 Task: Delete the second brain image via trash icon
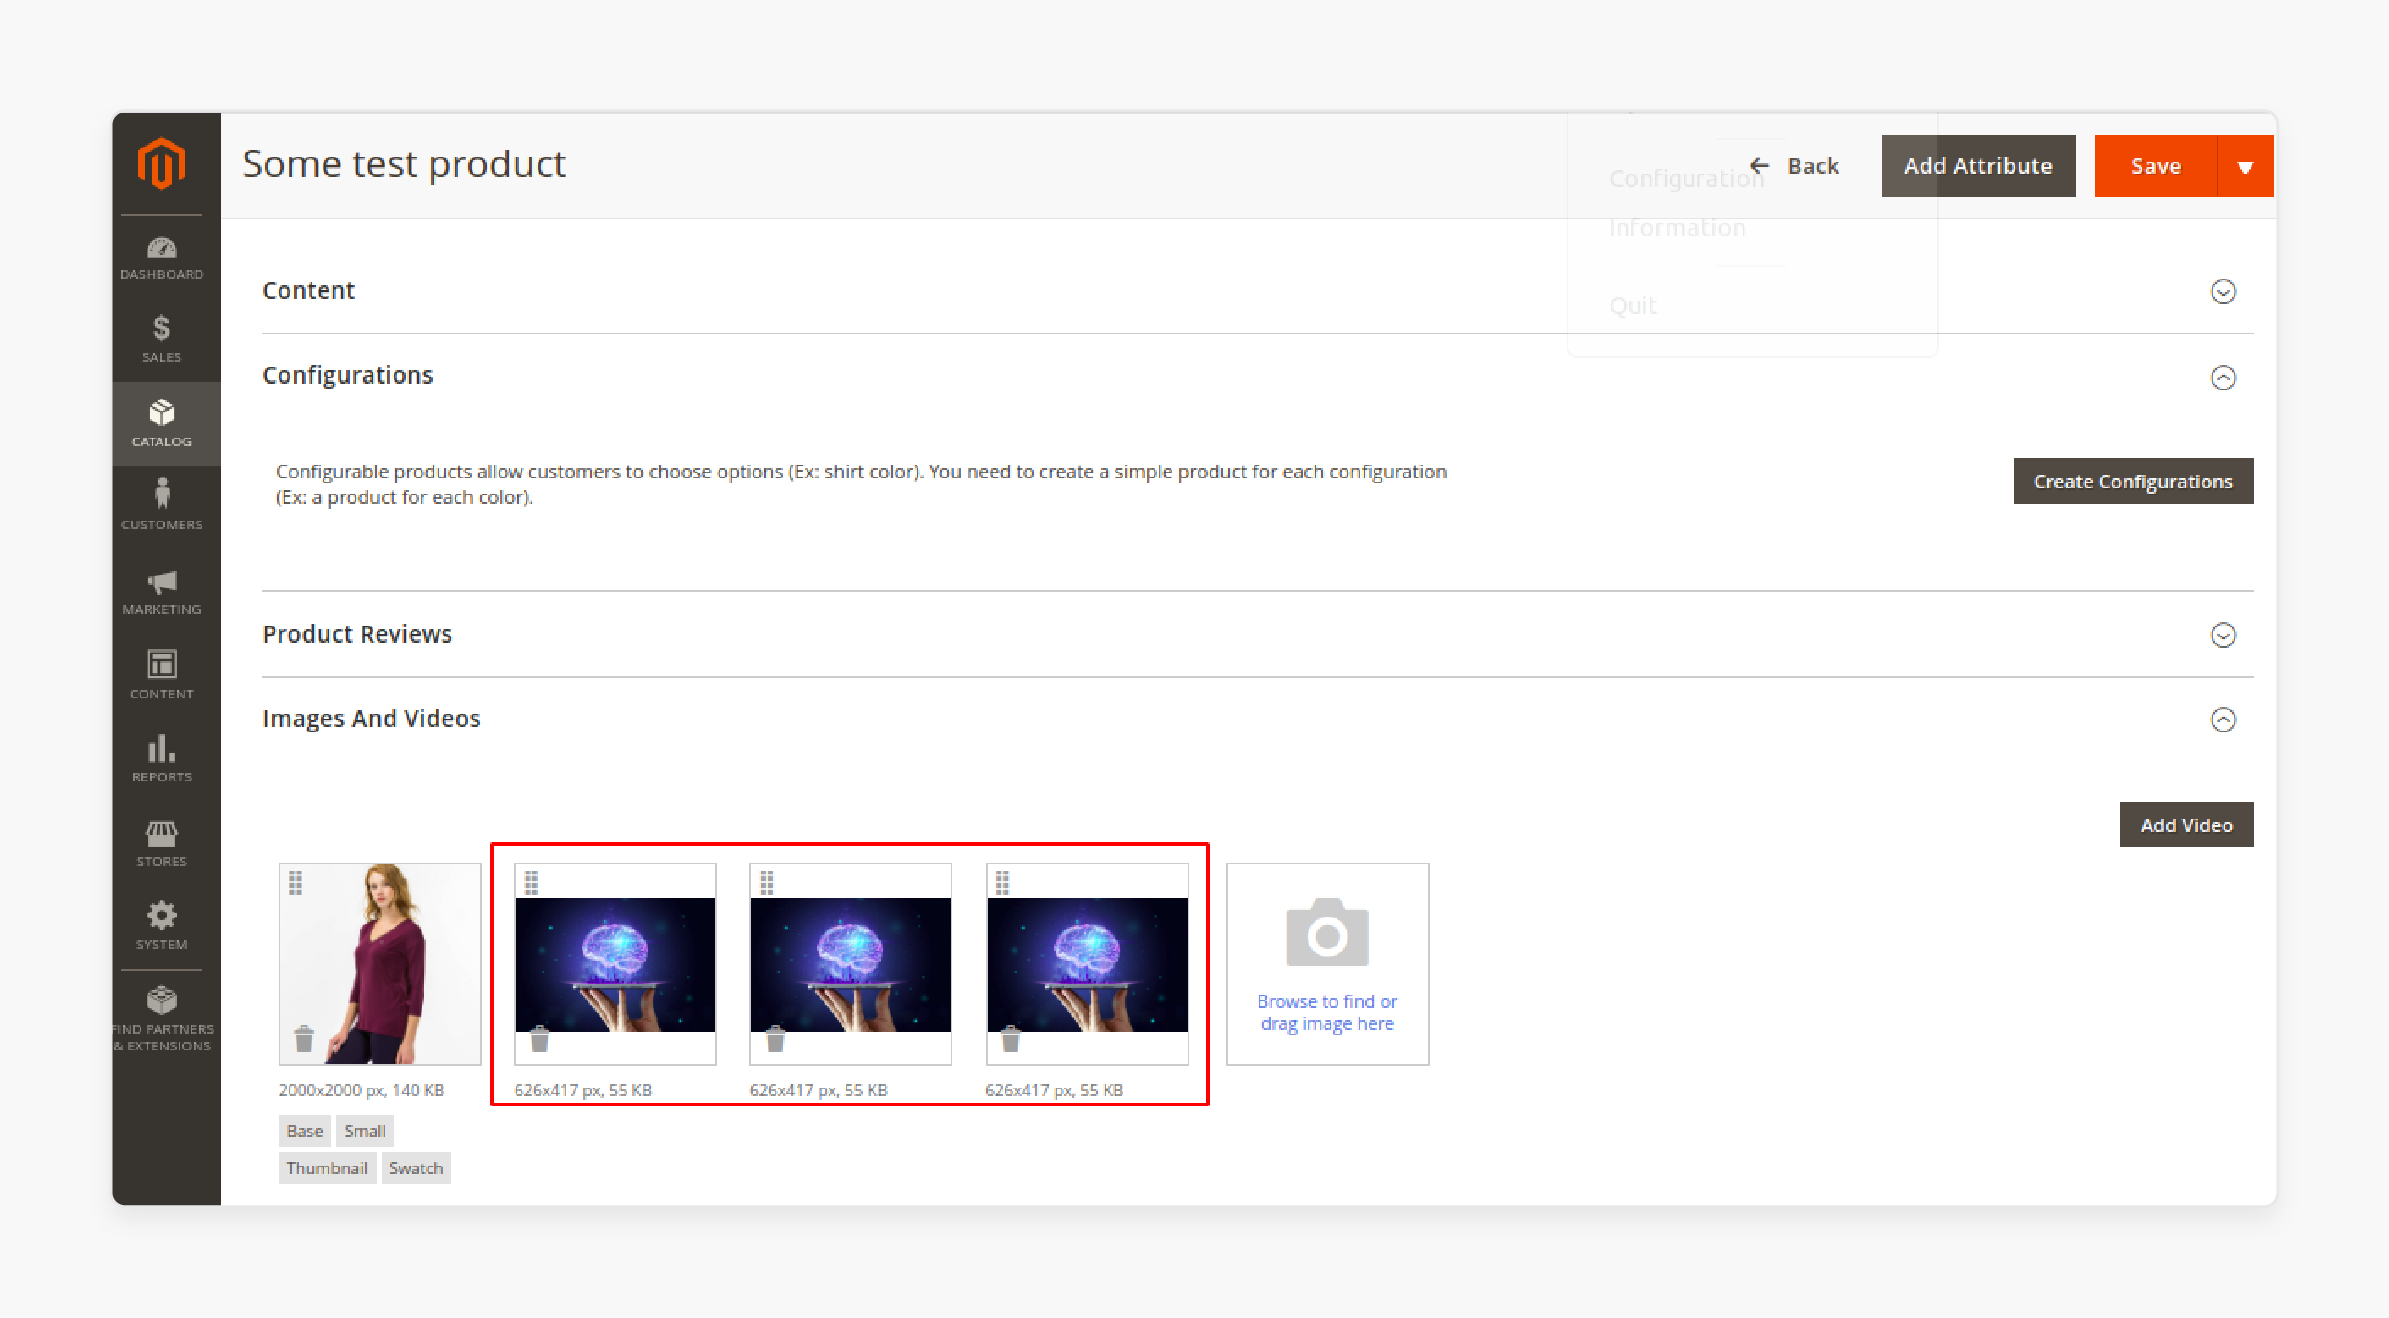[775, 1039]
